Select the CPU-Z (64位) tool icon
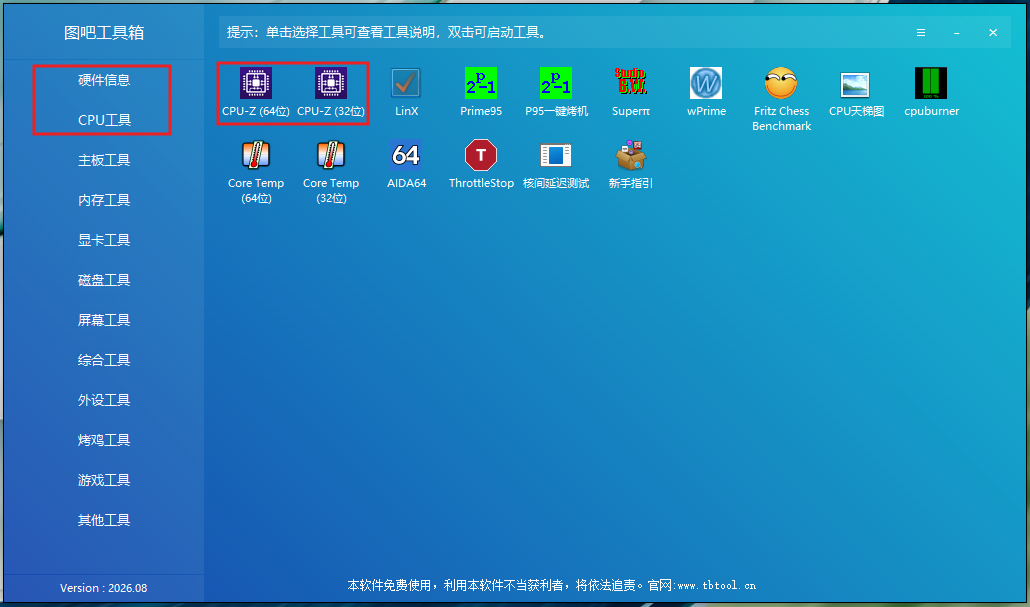The image size is (1030, 607). pos(256,83)
